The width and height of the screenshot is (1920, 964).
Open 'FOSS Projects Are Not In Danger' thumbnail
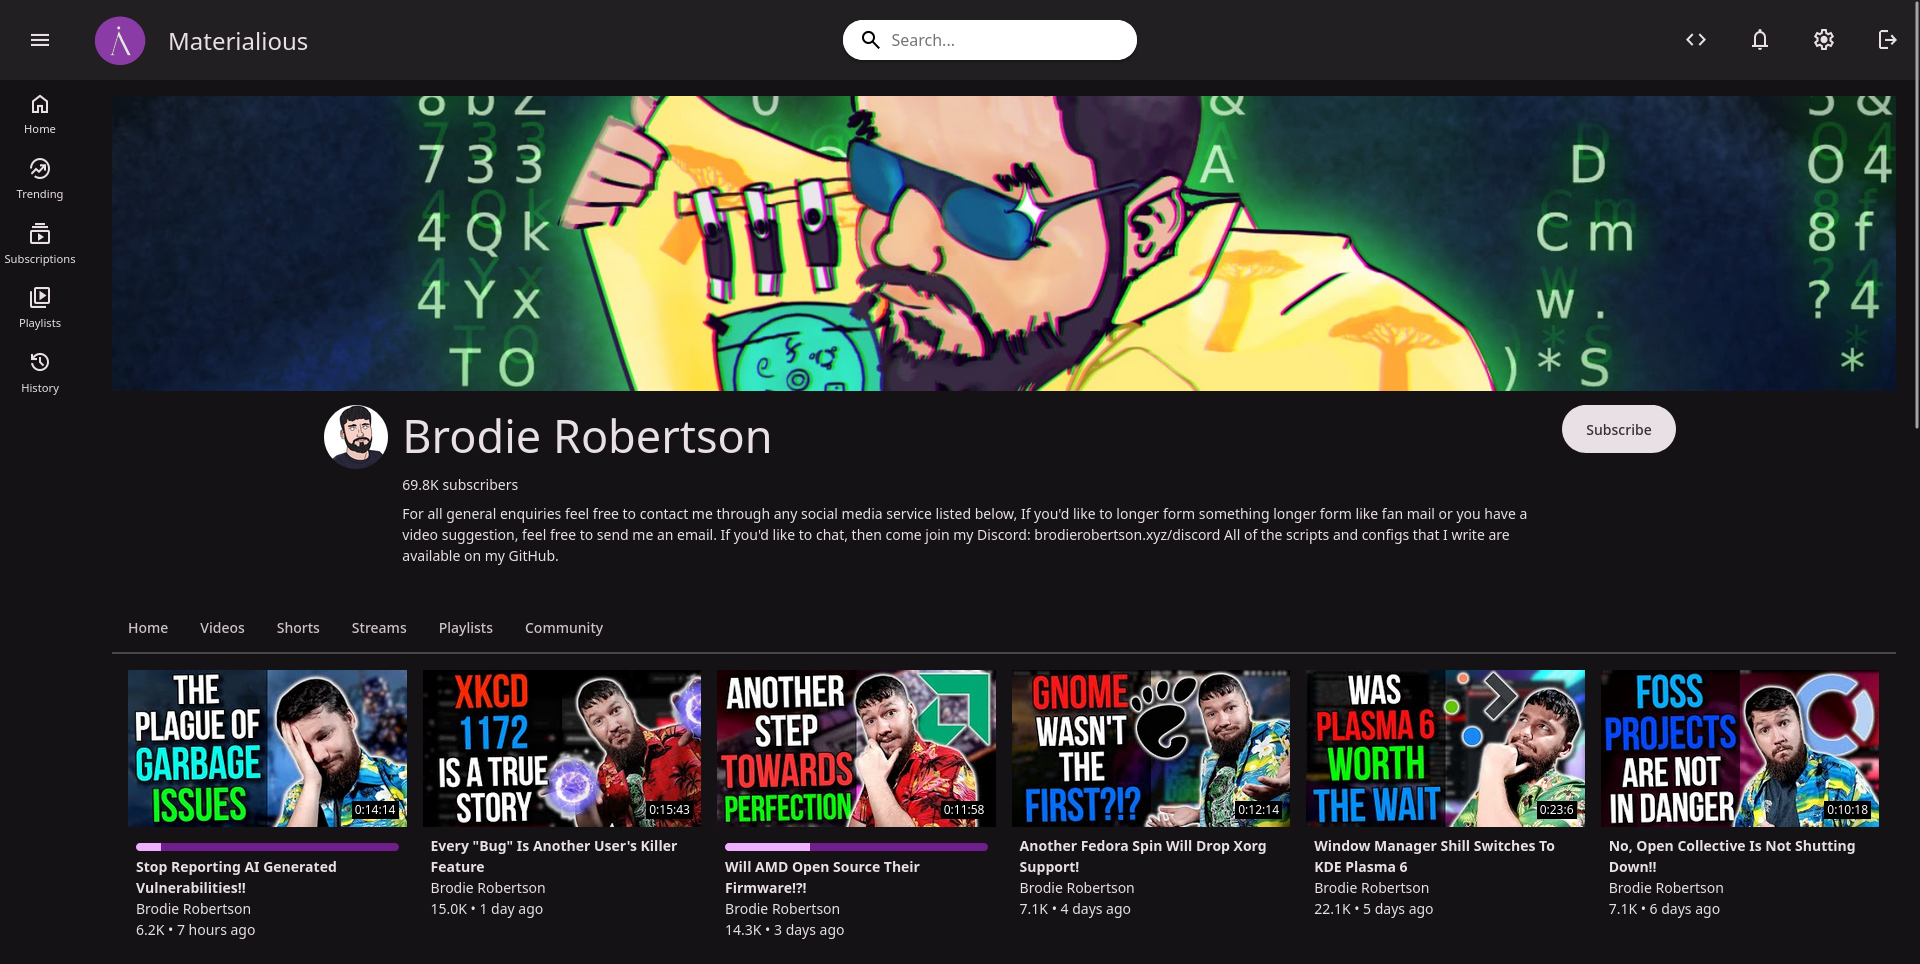[1740, 748]
